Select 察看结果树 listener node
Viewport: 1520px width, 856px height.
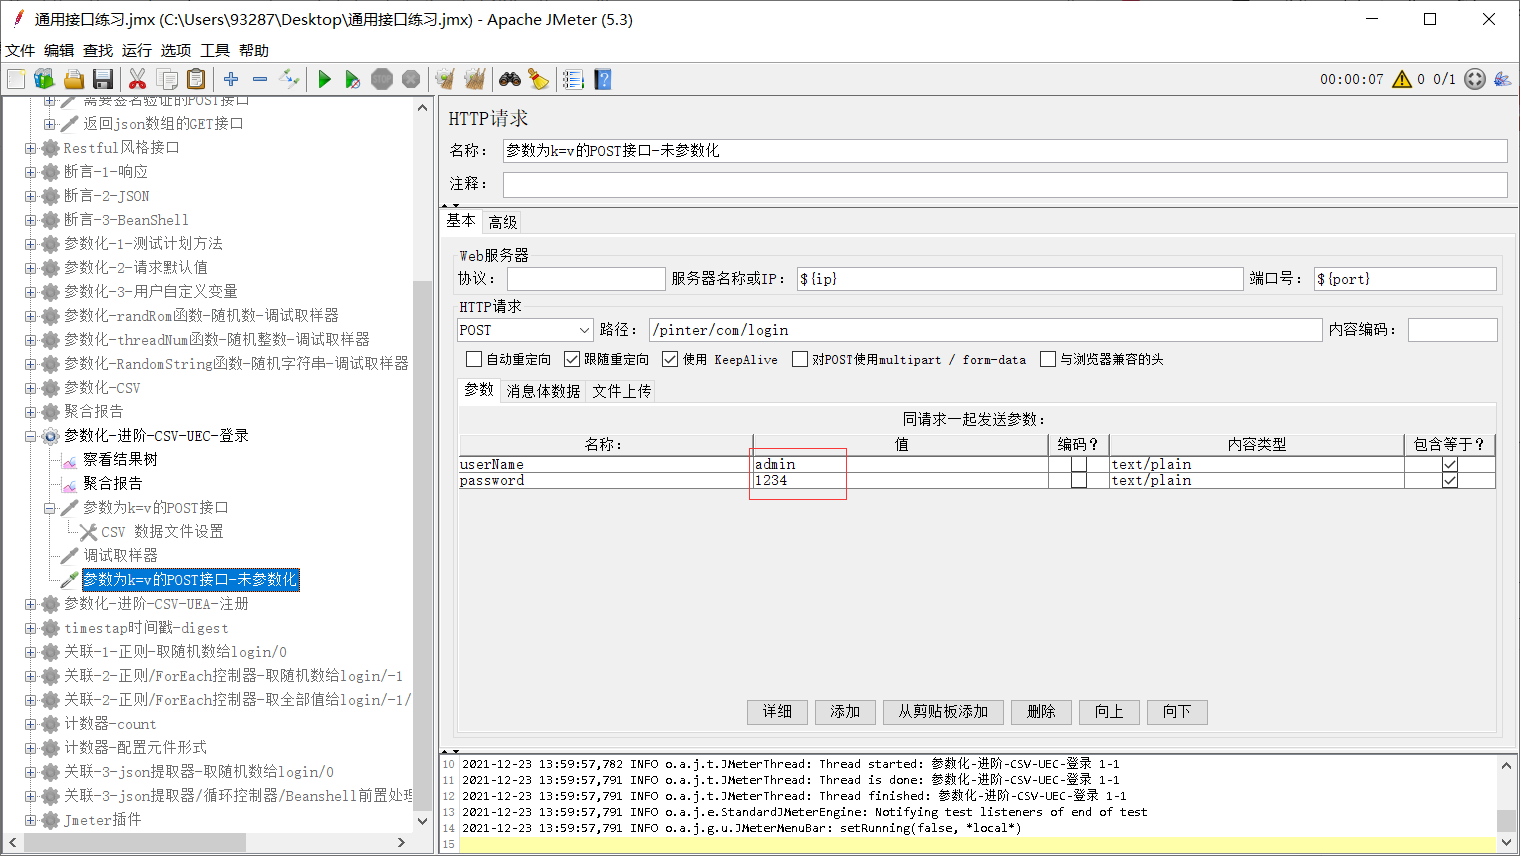coord(120,460)
